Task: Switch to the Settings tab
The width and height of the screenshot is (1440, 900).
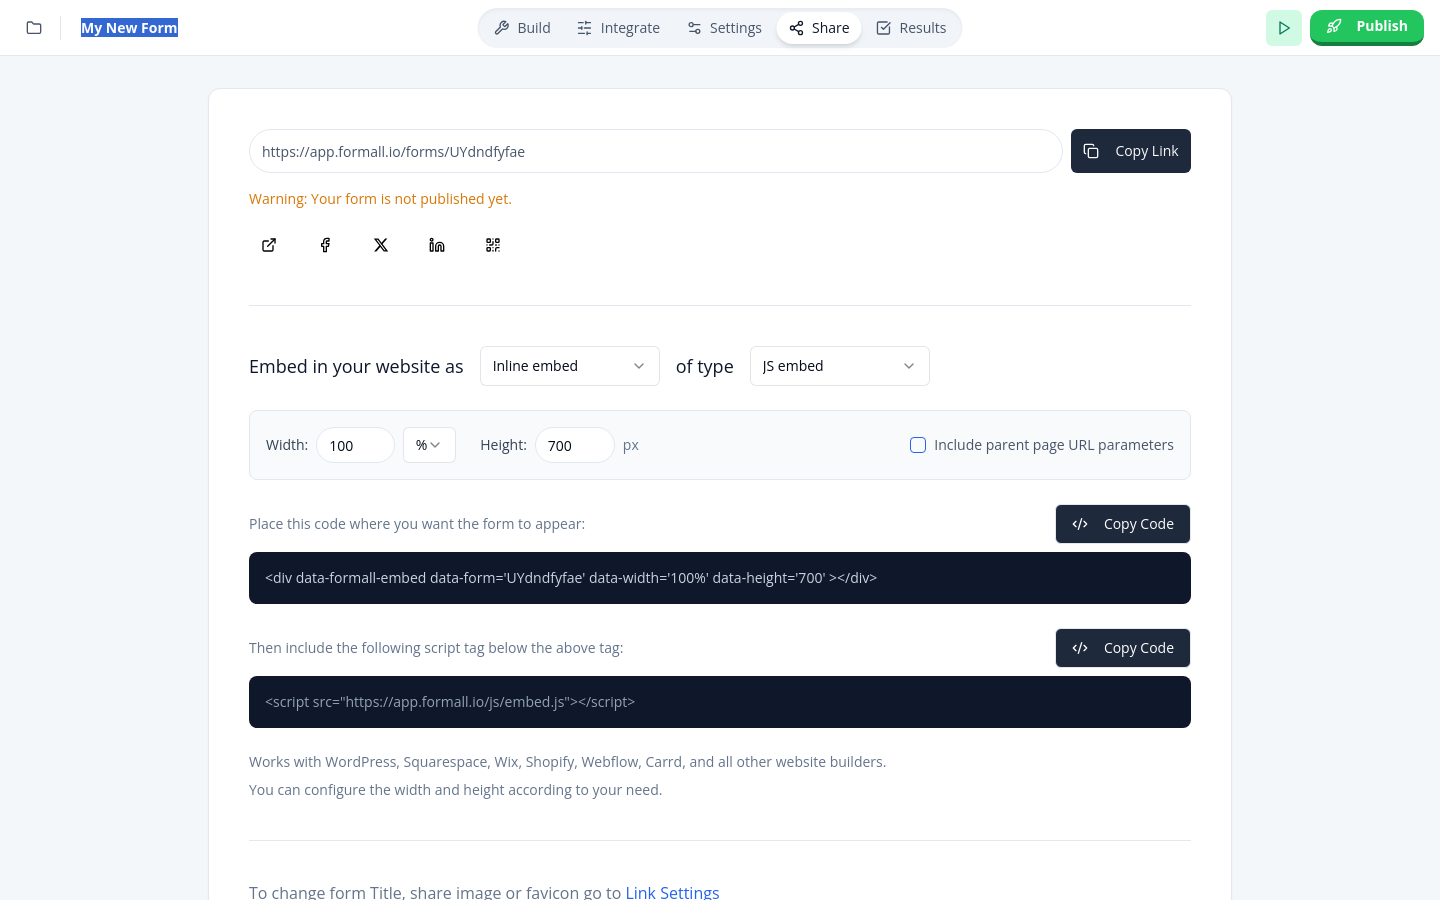Action: pyautogui.click(x=724, y=28)
